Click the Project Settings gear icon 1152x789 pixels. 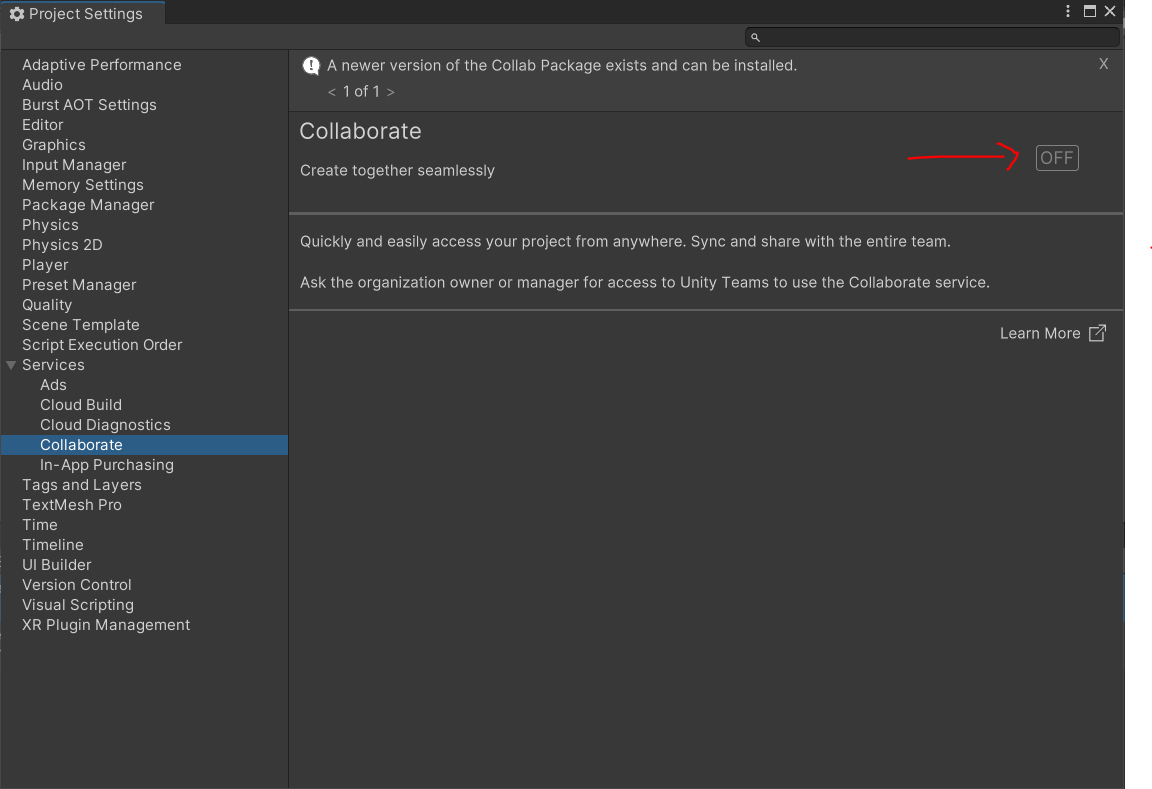point(16,14)
